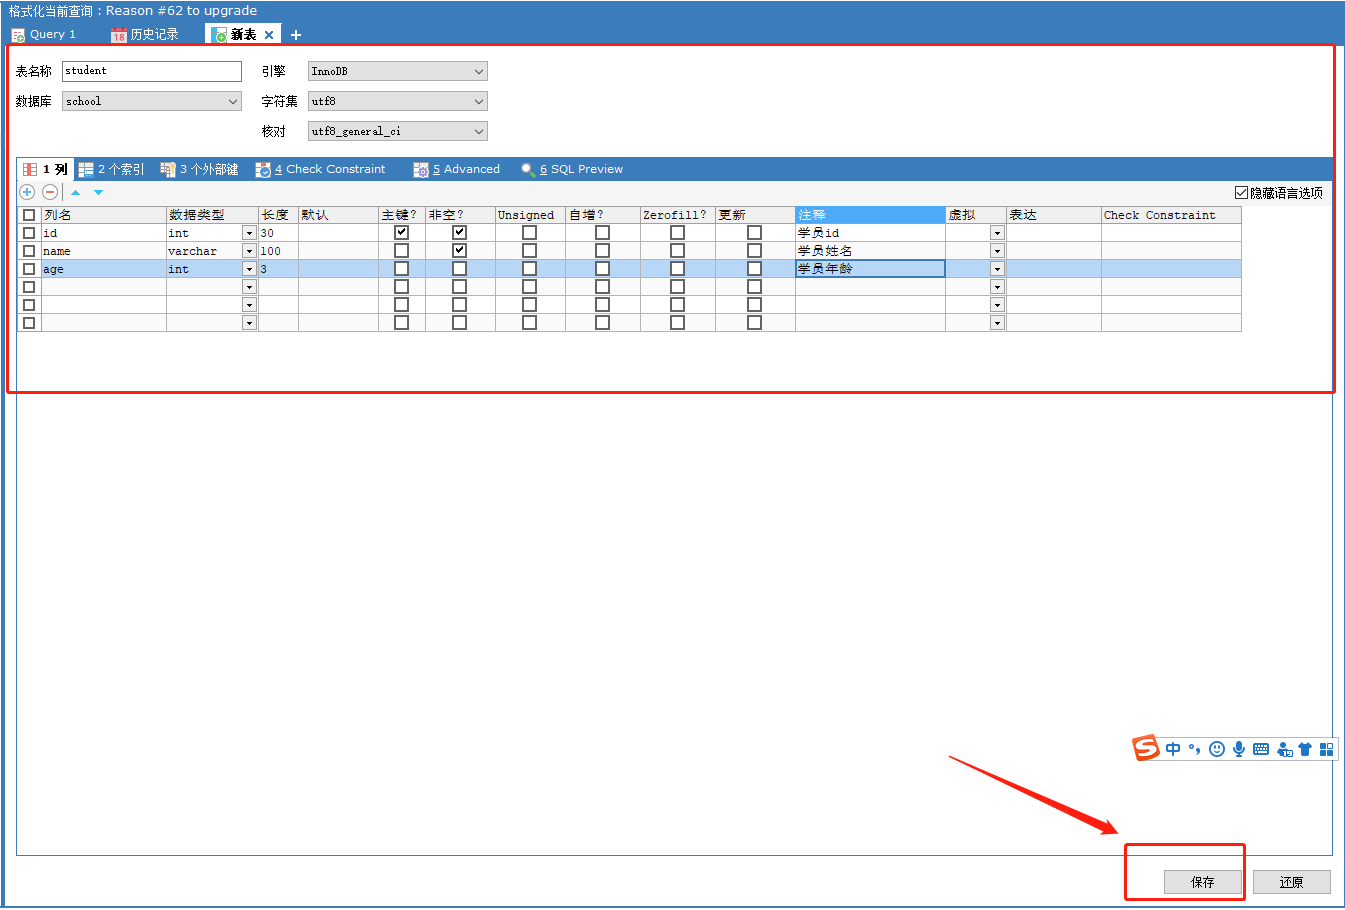Click the 保存 button

coord(1203,882)
